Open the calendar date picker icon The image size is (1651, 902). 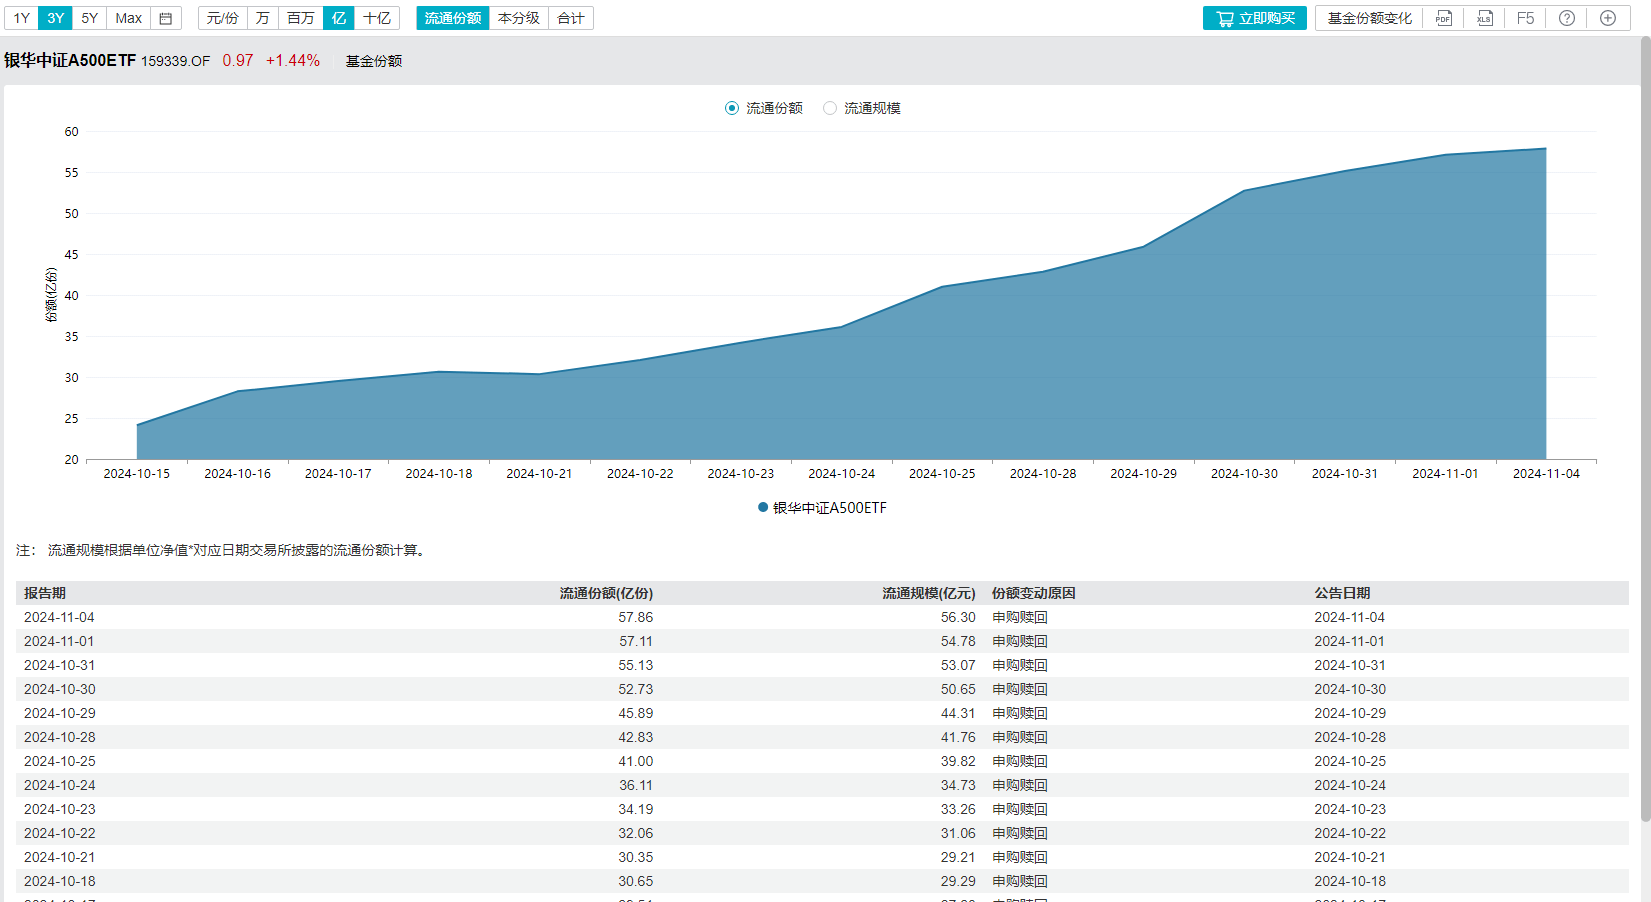[165, 17]
